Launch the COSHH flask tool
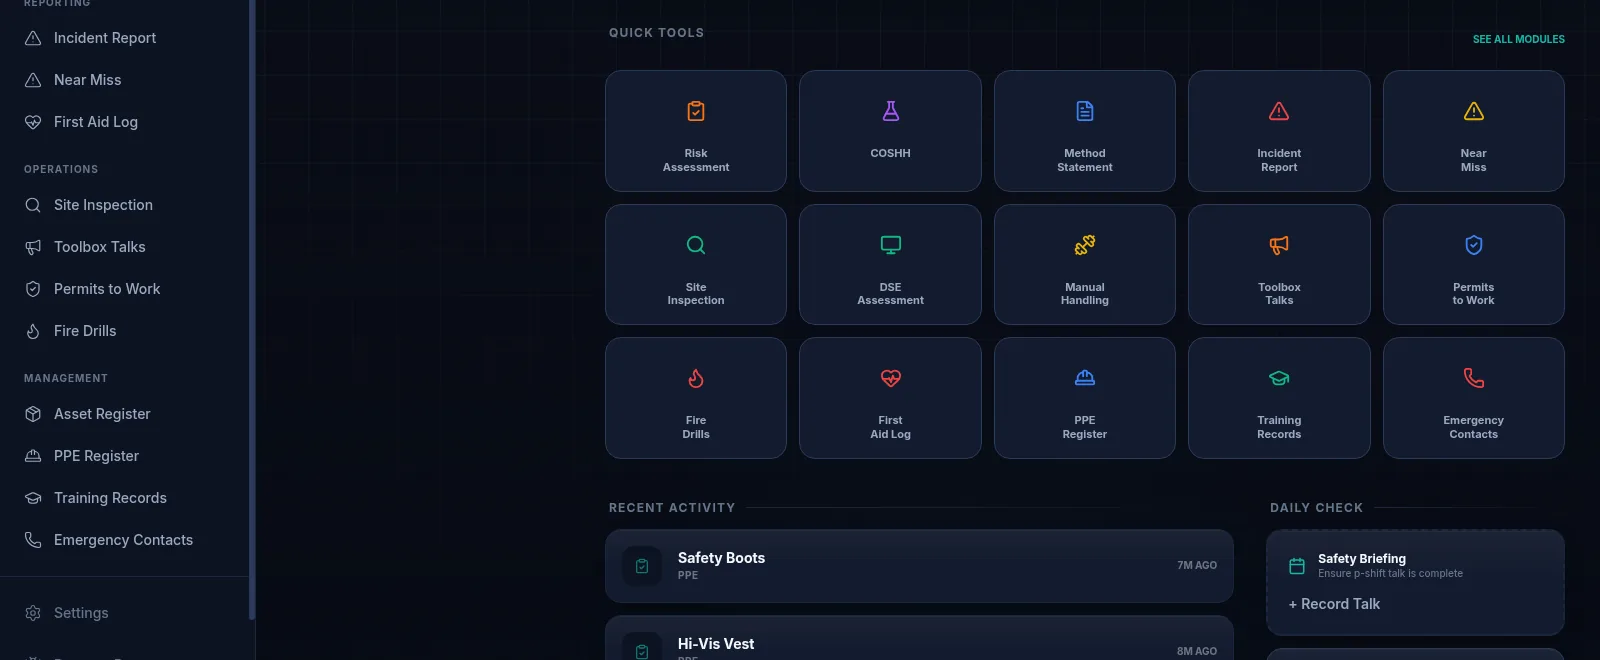1600x660 pixels. [x=890, y=131]
